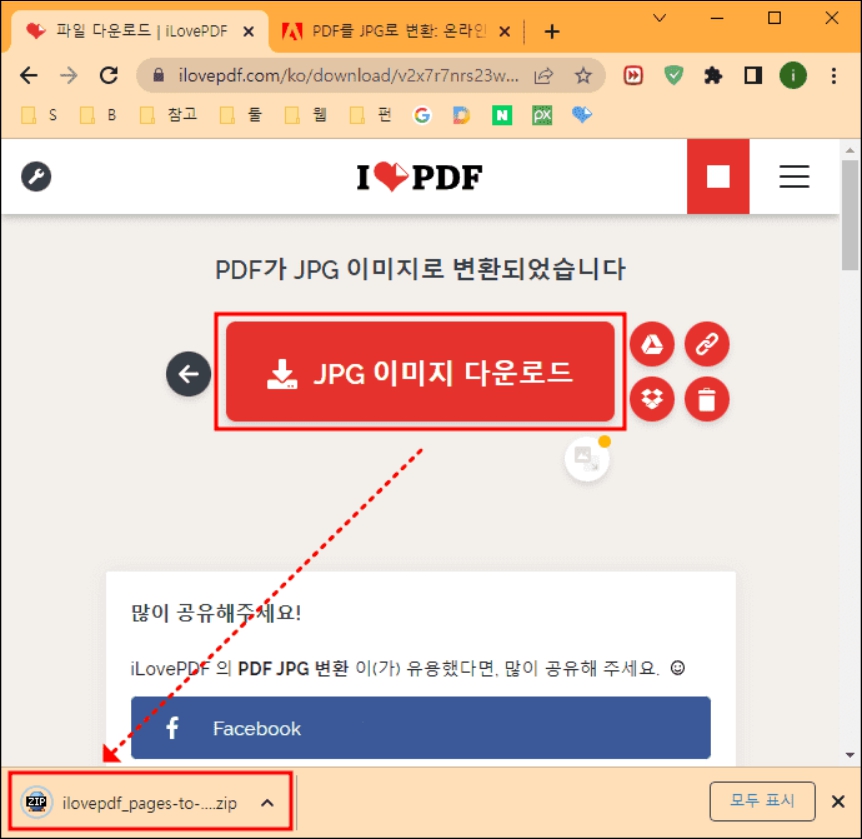Go forward in browser history
The height and width of the screenshot is (839, 862).
point(69,75)
